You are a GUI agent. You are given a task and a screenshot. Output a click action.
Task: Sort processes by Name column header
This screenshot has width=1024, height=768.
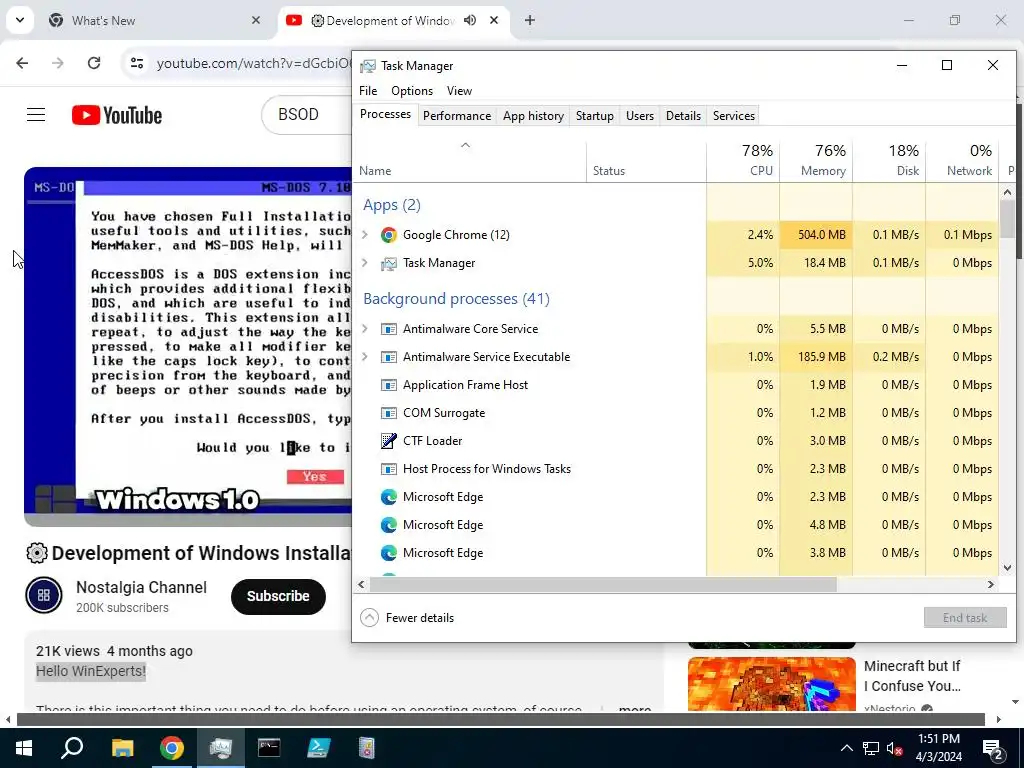470,161
